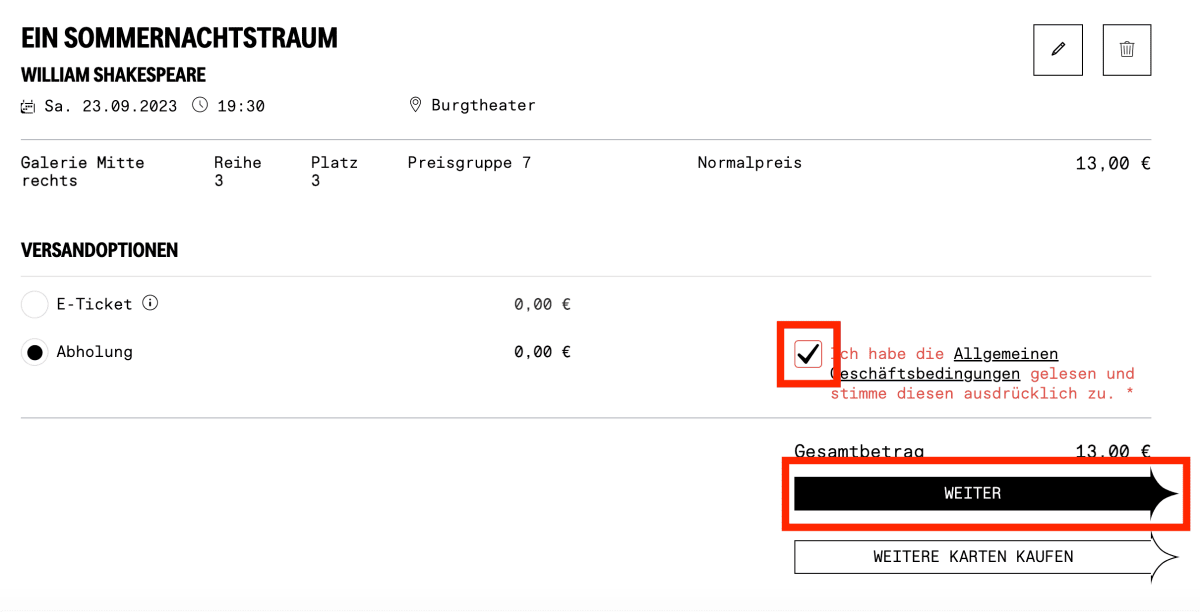Image resolution: width=1200 pixels, height=612 pixels.
Task: Select the Abholung radio button
Action: 35,352
